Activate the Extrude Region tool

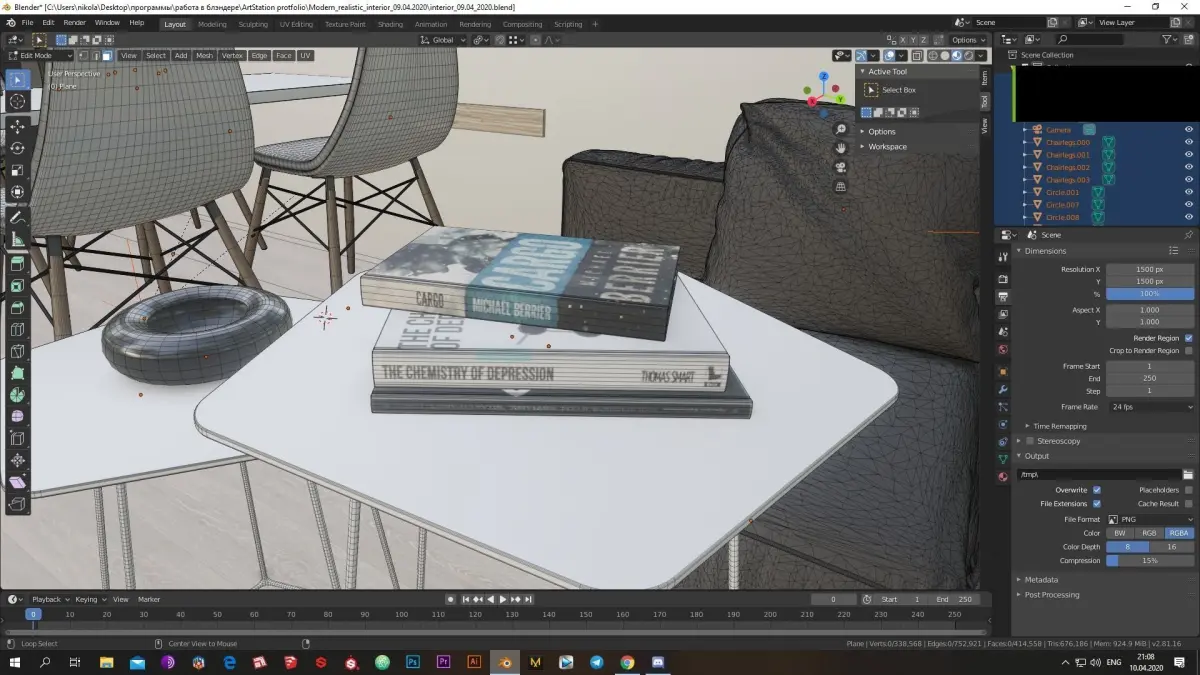(18, 264)
